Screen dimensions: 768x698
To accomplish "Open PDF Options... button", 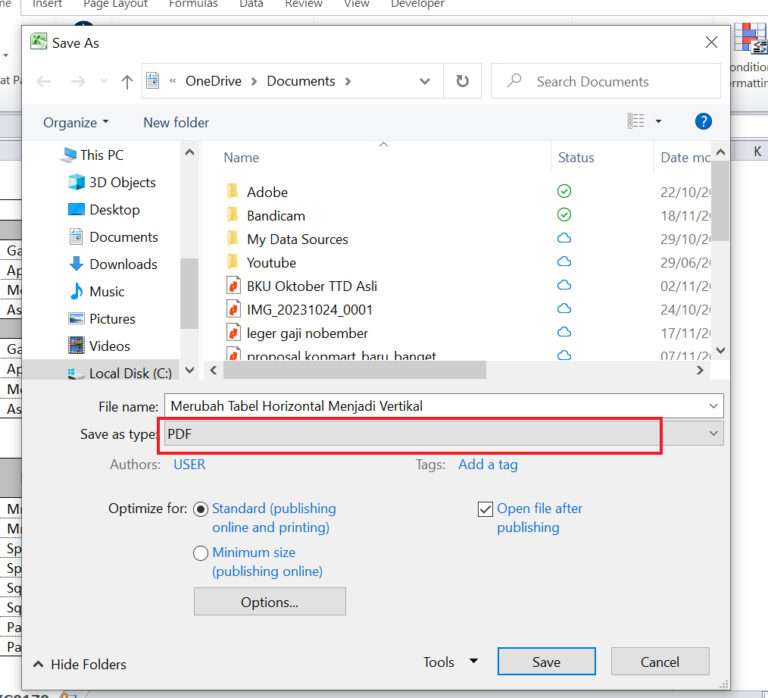I will 269,602.
